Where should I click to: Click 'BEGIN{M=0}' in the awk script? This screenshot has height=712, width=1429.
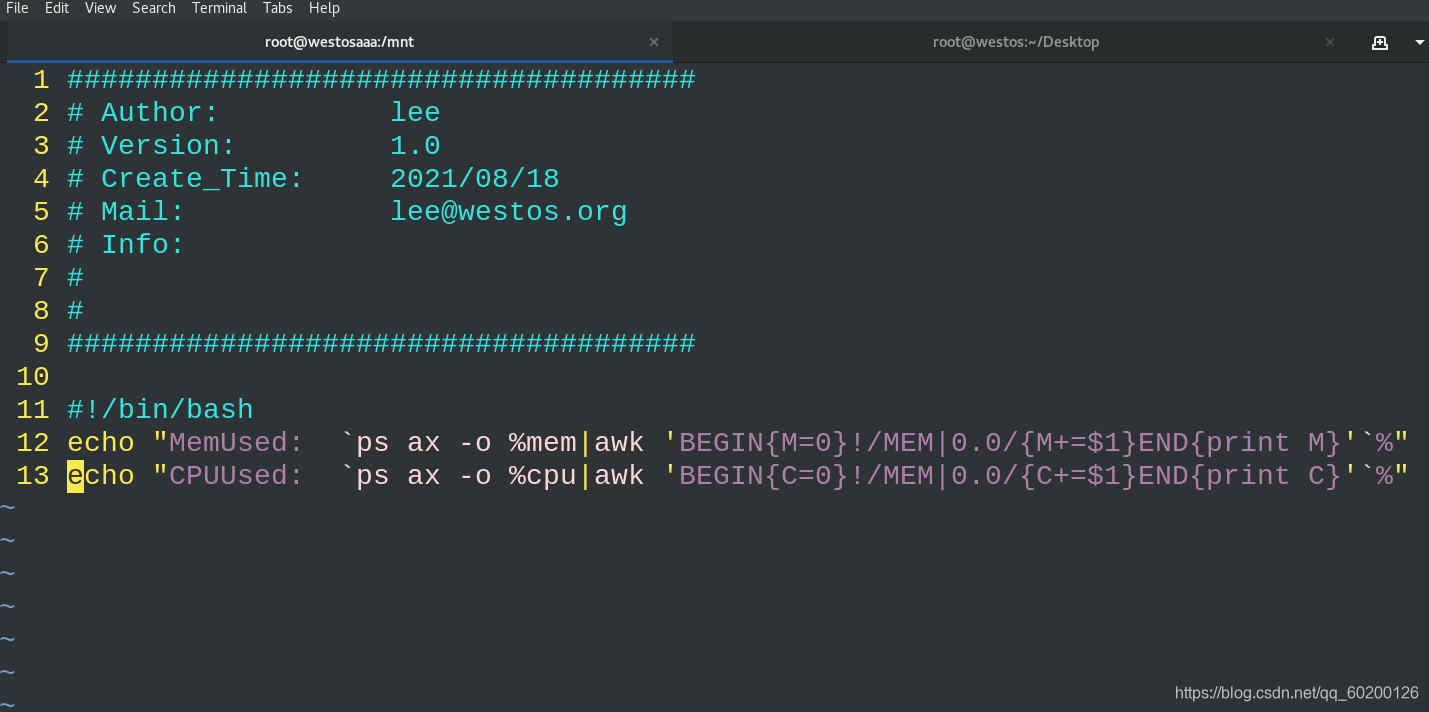coord(764,442)
